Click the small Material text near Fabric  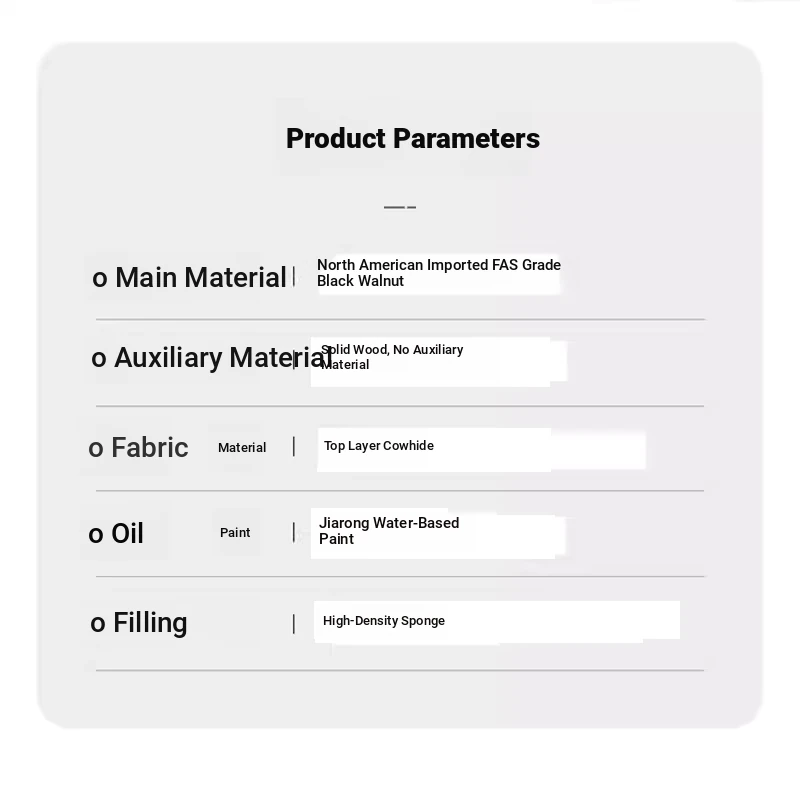coord(242,447)
